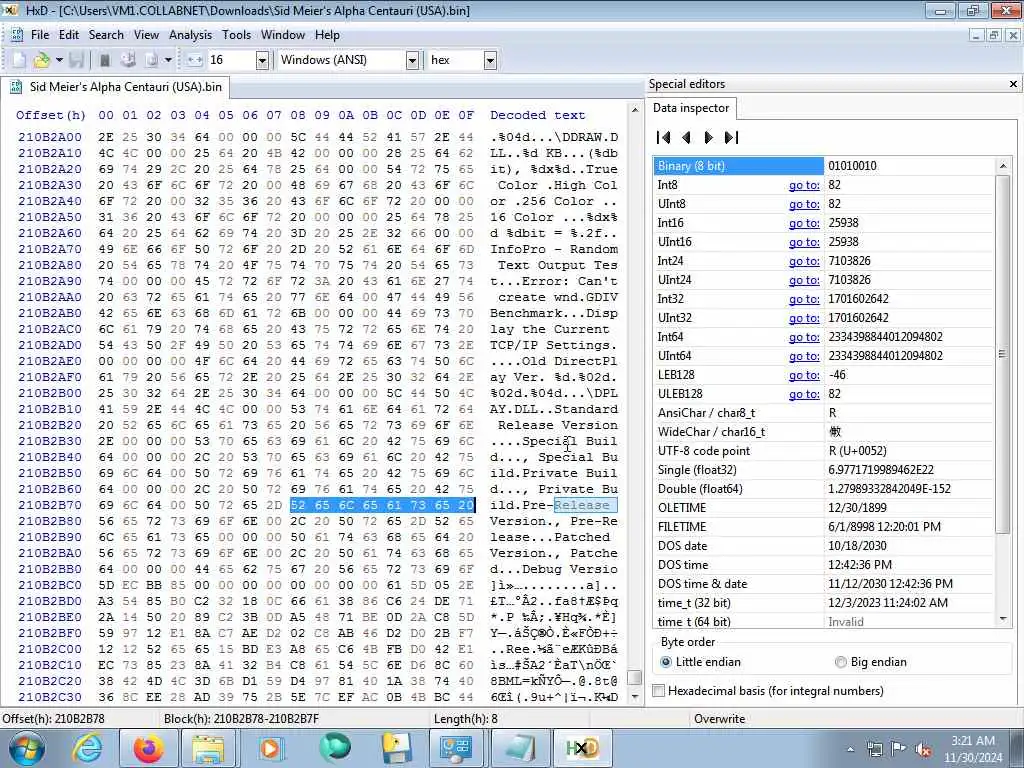Screen dimensions: 1024x768
Task: Click go to link for Int32
Action: pyautogui.click(x=804, y=298)
